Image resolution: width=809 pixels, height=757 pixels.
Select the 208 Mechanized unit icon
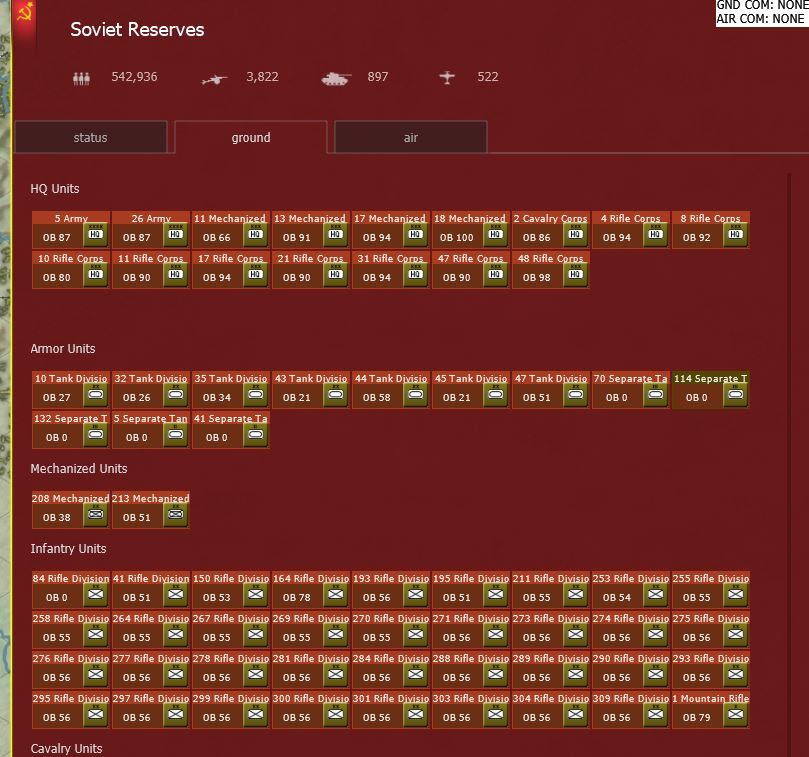coord(95,514)
